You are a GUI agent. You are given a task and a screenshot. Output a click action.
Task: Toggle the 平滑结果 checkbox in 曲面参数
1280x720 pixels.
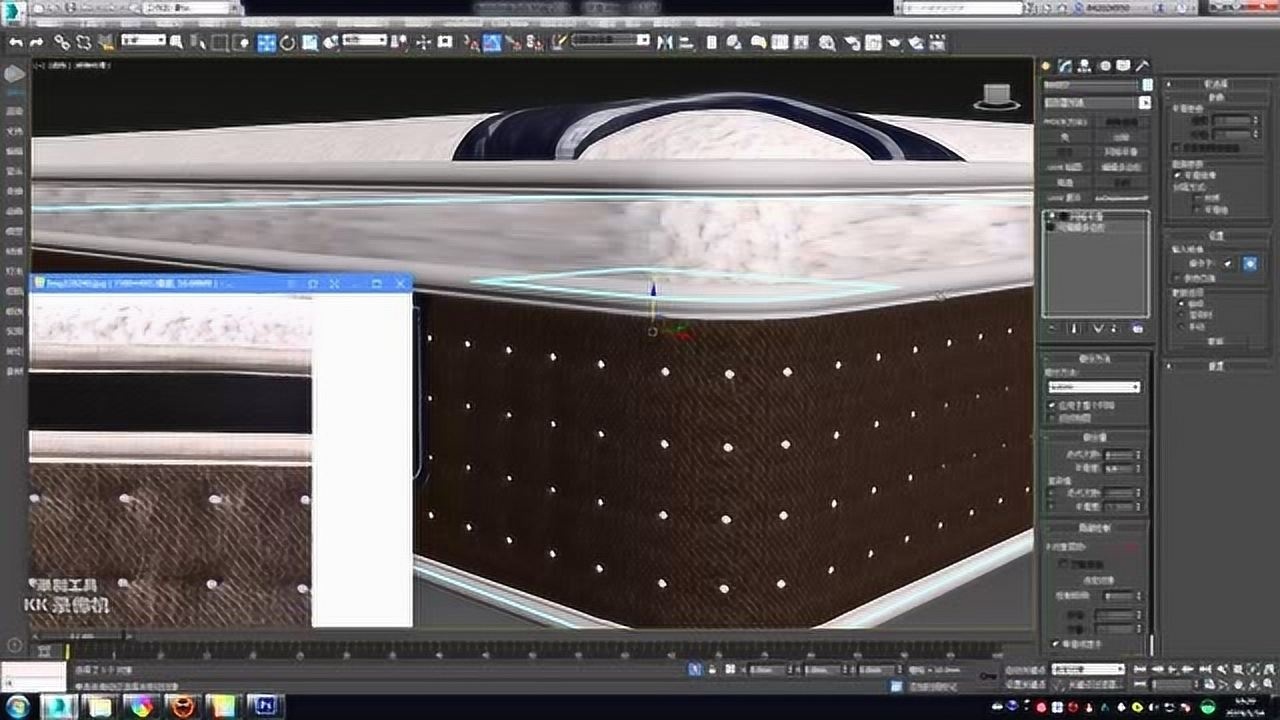coord(1175,175)
